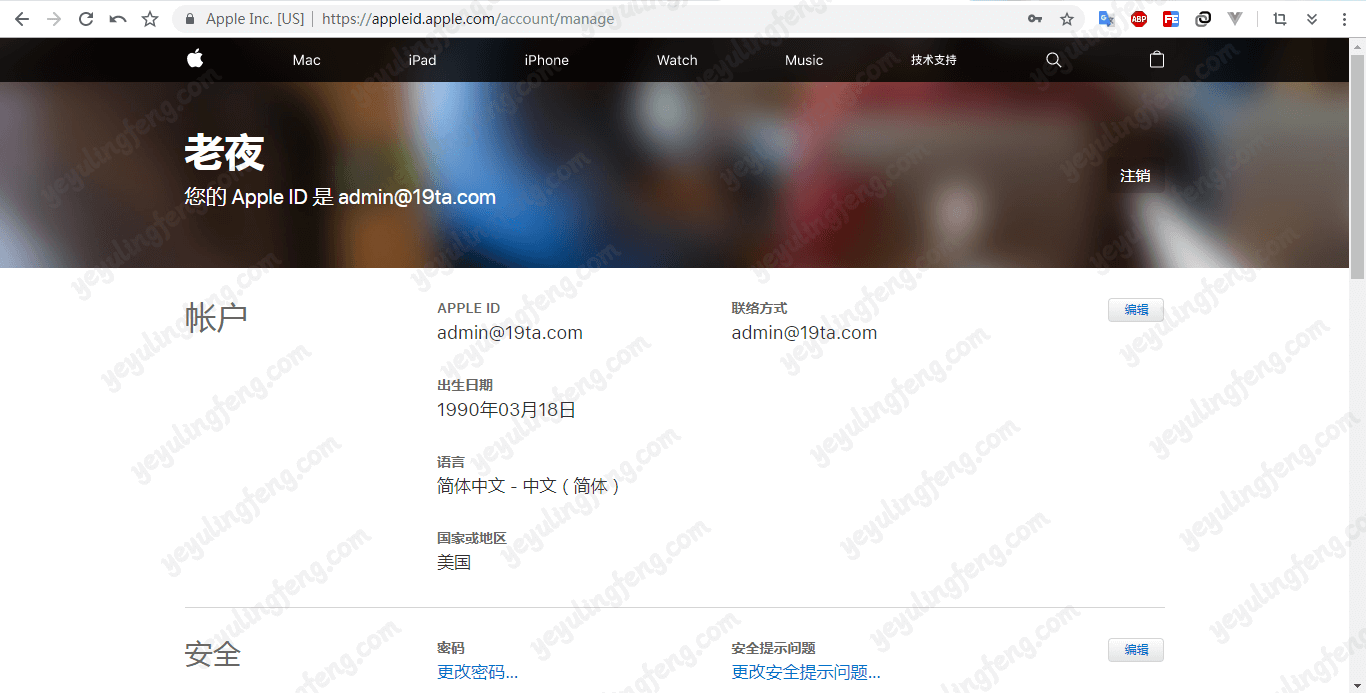Screen dimensions: 1366x693
Task: Open the 技术支持 menu item
Action: point(934,60)
